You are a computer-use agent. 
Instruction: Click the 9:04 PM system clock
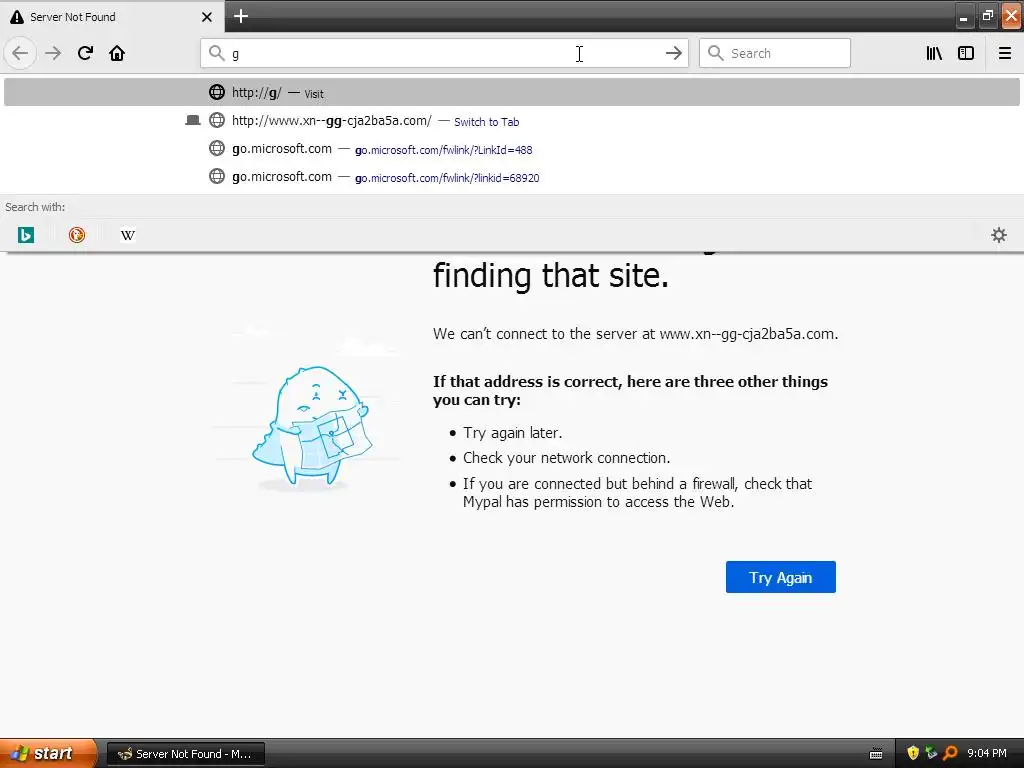pos(987,753)
